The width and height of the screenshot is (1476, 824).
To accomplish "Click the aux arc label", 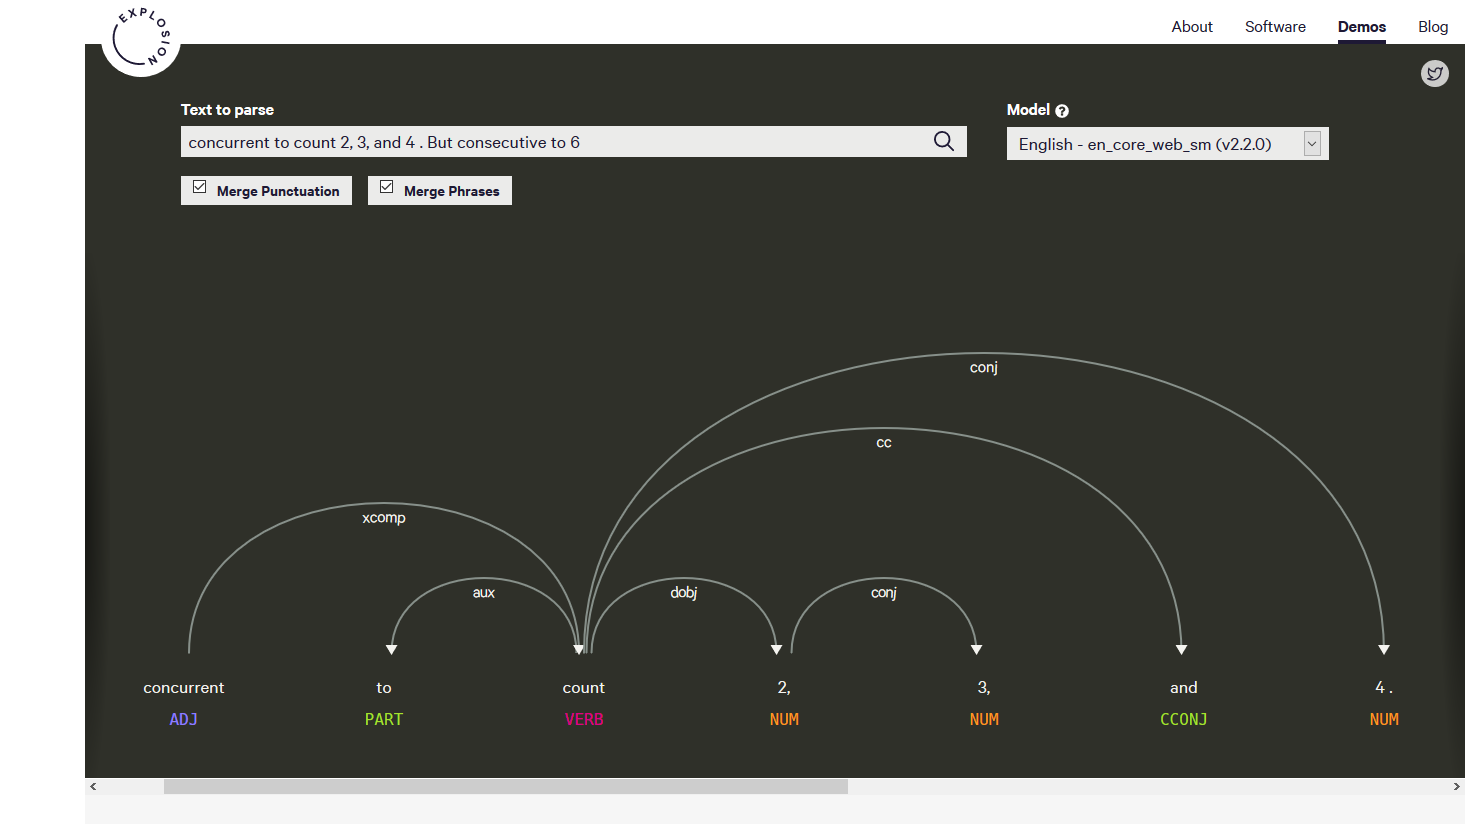I will (484, 593).
